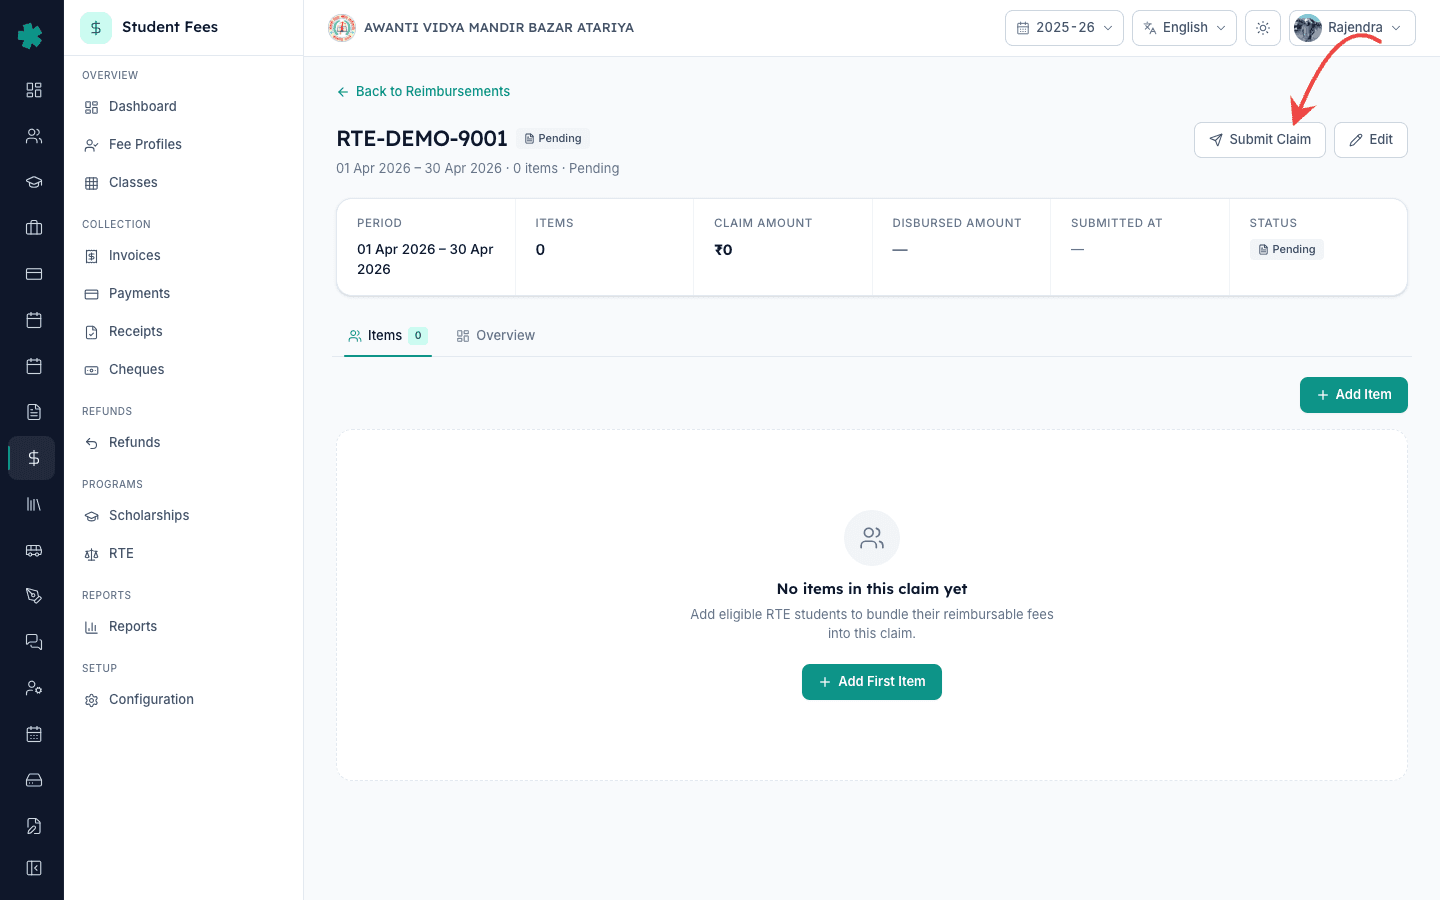This screenshot has width=1440, height=900.
Task: Open the document page icon in the rail
Action: (x=34, y=412)
